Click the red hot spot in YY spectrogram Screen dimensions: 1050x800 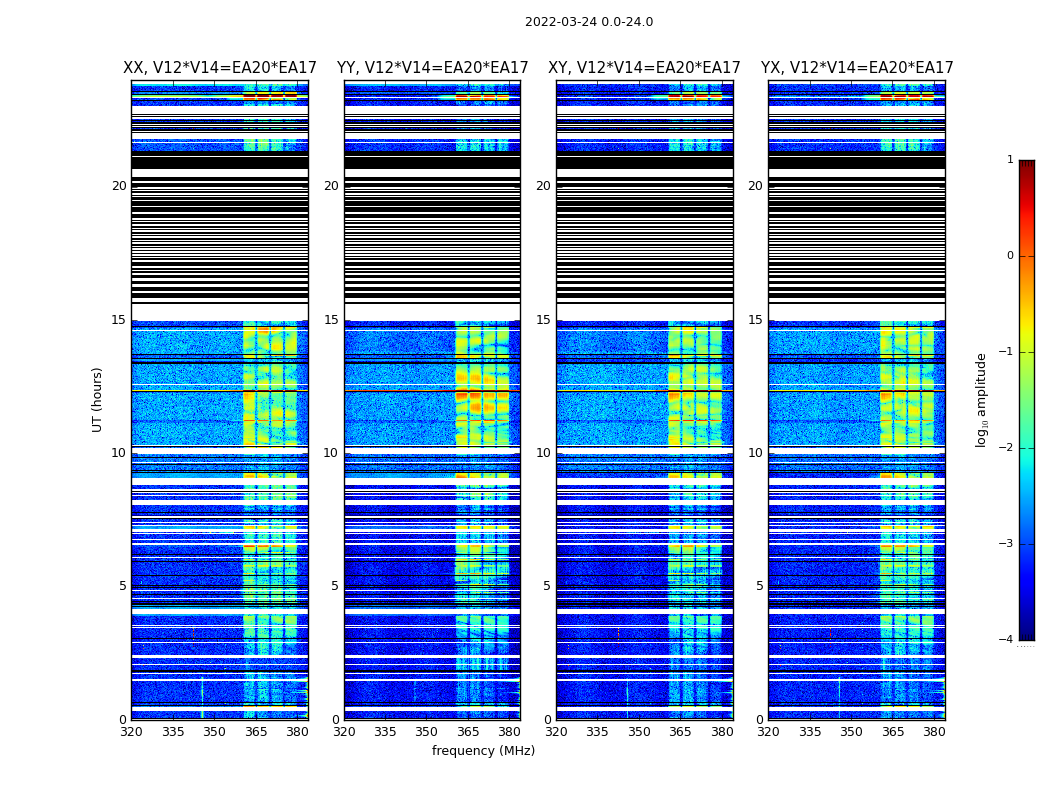pyautogui.click(x=462, y=395)
